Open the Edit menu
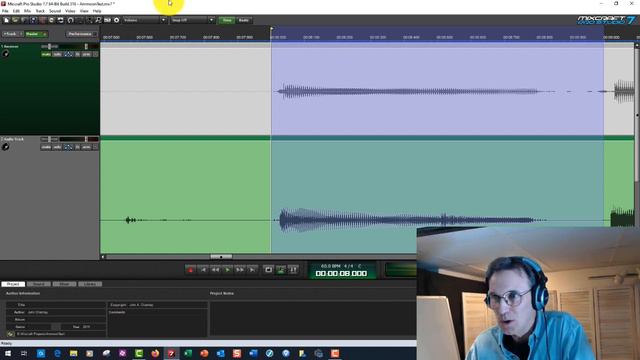 pos(16,11)
